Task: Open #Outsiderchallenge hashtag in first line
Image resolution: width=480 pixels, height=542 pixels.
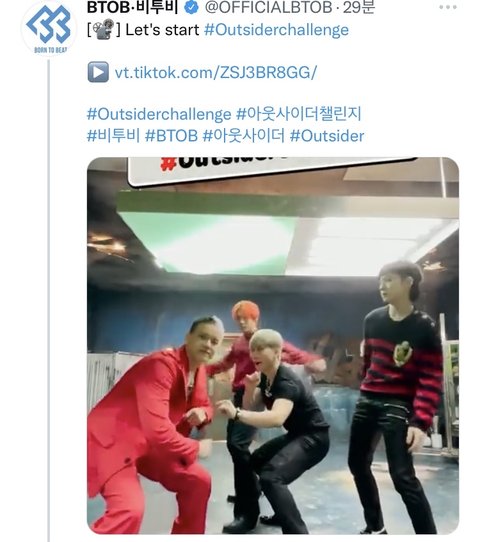Action: coord(276,30)
